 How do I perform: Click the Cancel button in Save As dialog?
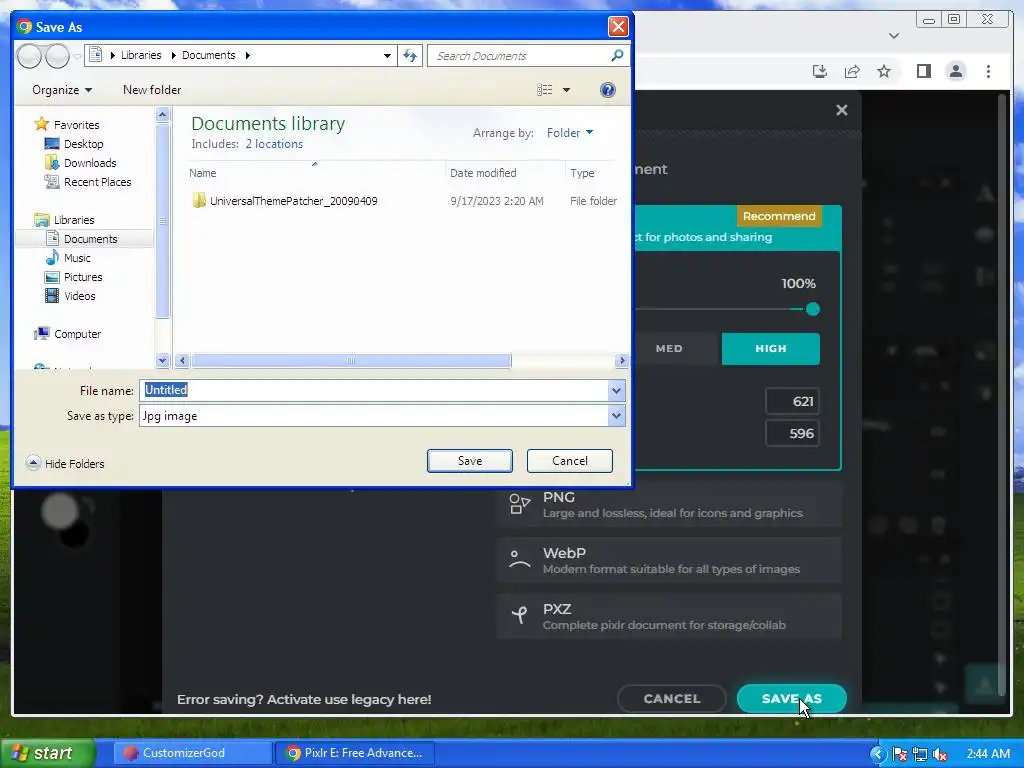coord(569,461)
